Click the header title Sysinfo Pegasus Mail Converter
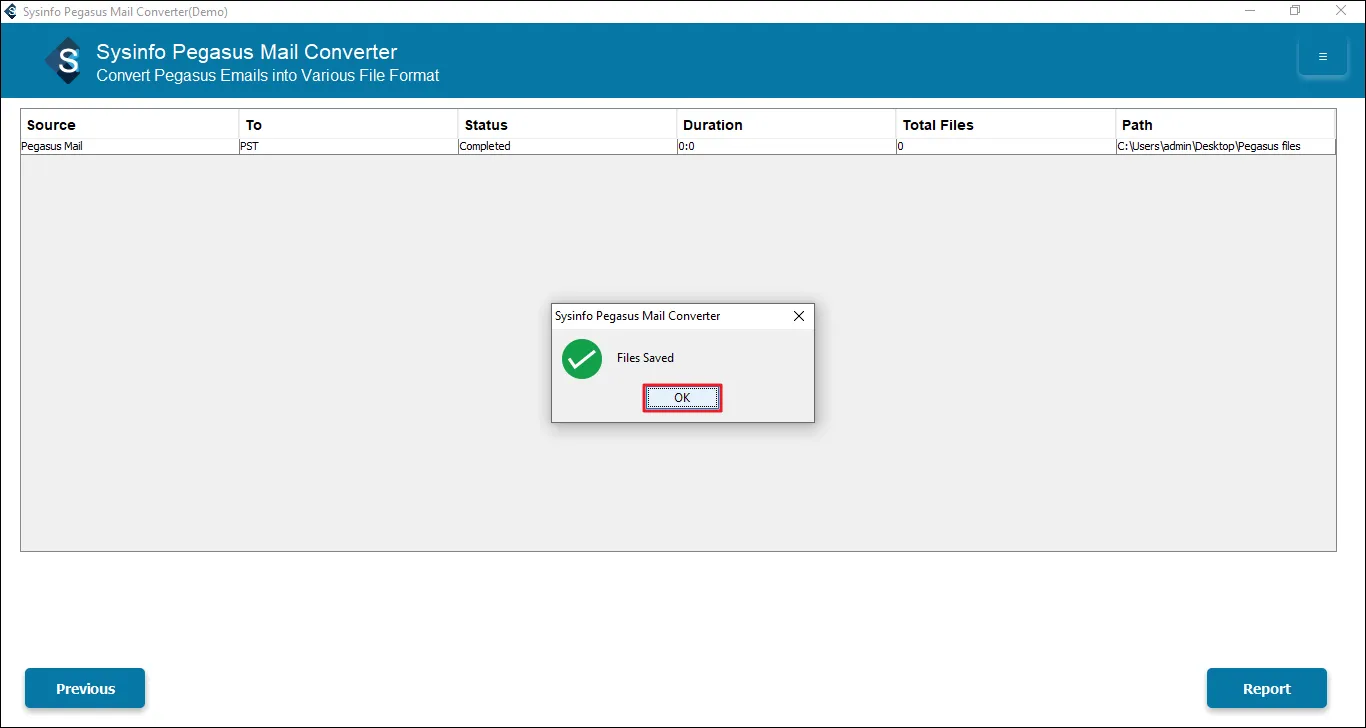This screenshot has height=728, width=1366. pos(247,52)
